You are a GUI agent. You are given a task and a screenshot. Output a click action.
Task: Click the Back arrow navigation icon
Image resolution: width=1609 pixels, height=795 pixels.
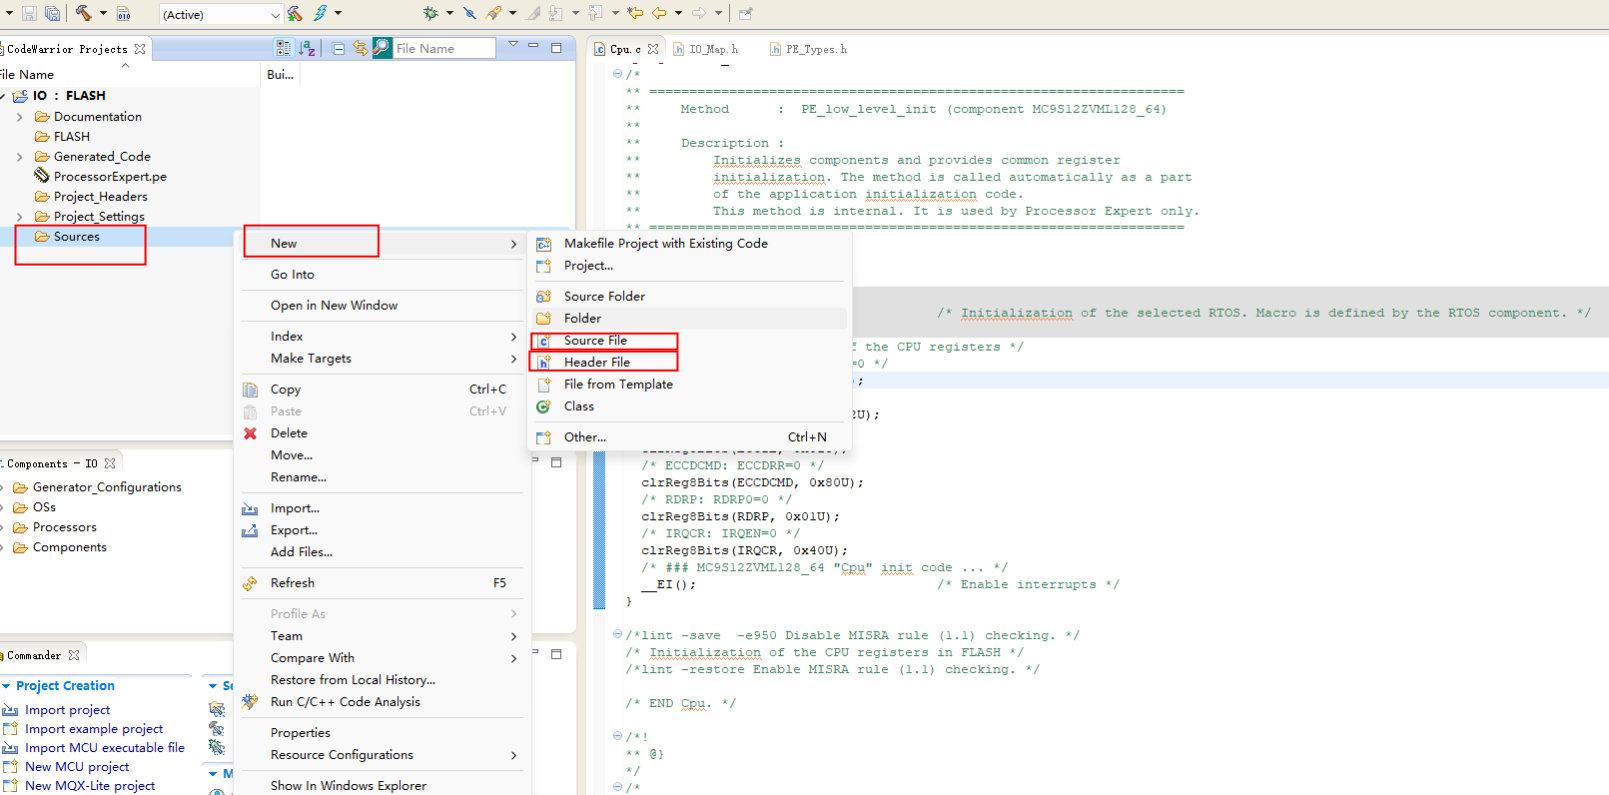click(x=660, y=13)
